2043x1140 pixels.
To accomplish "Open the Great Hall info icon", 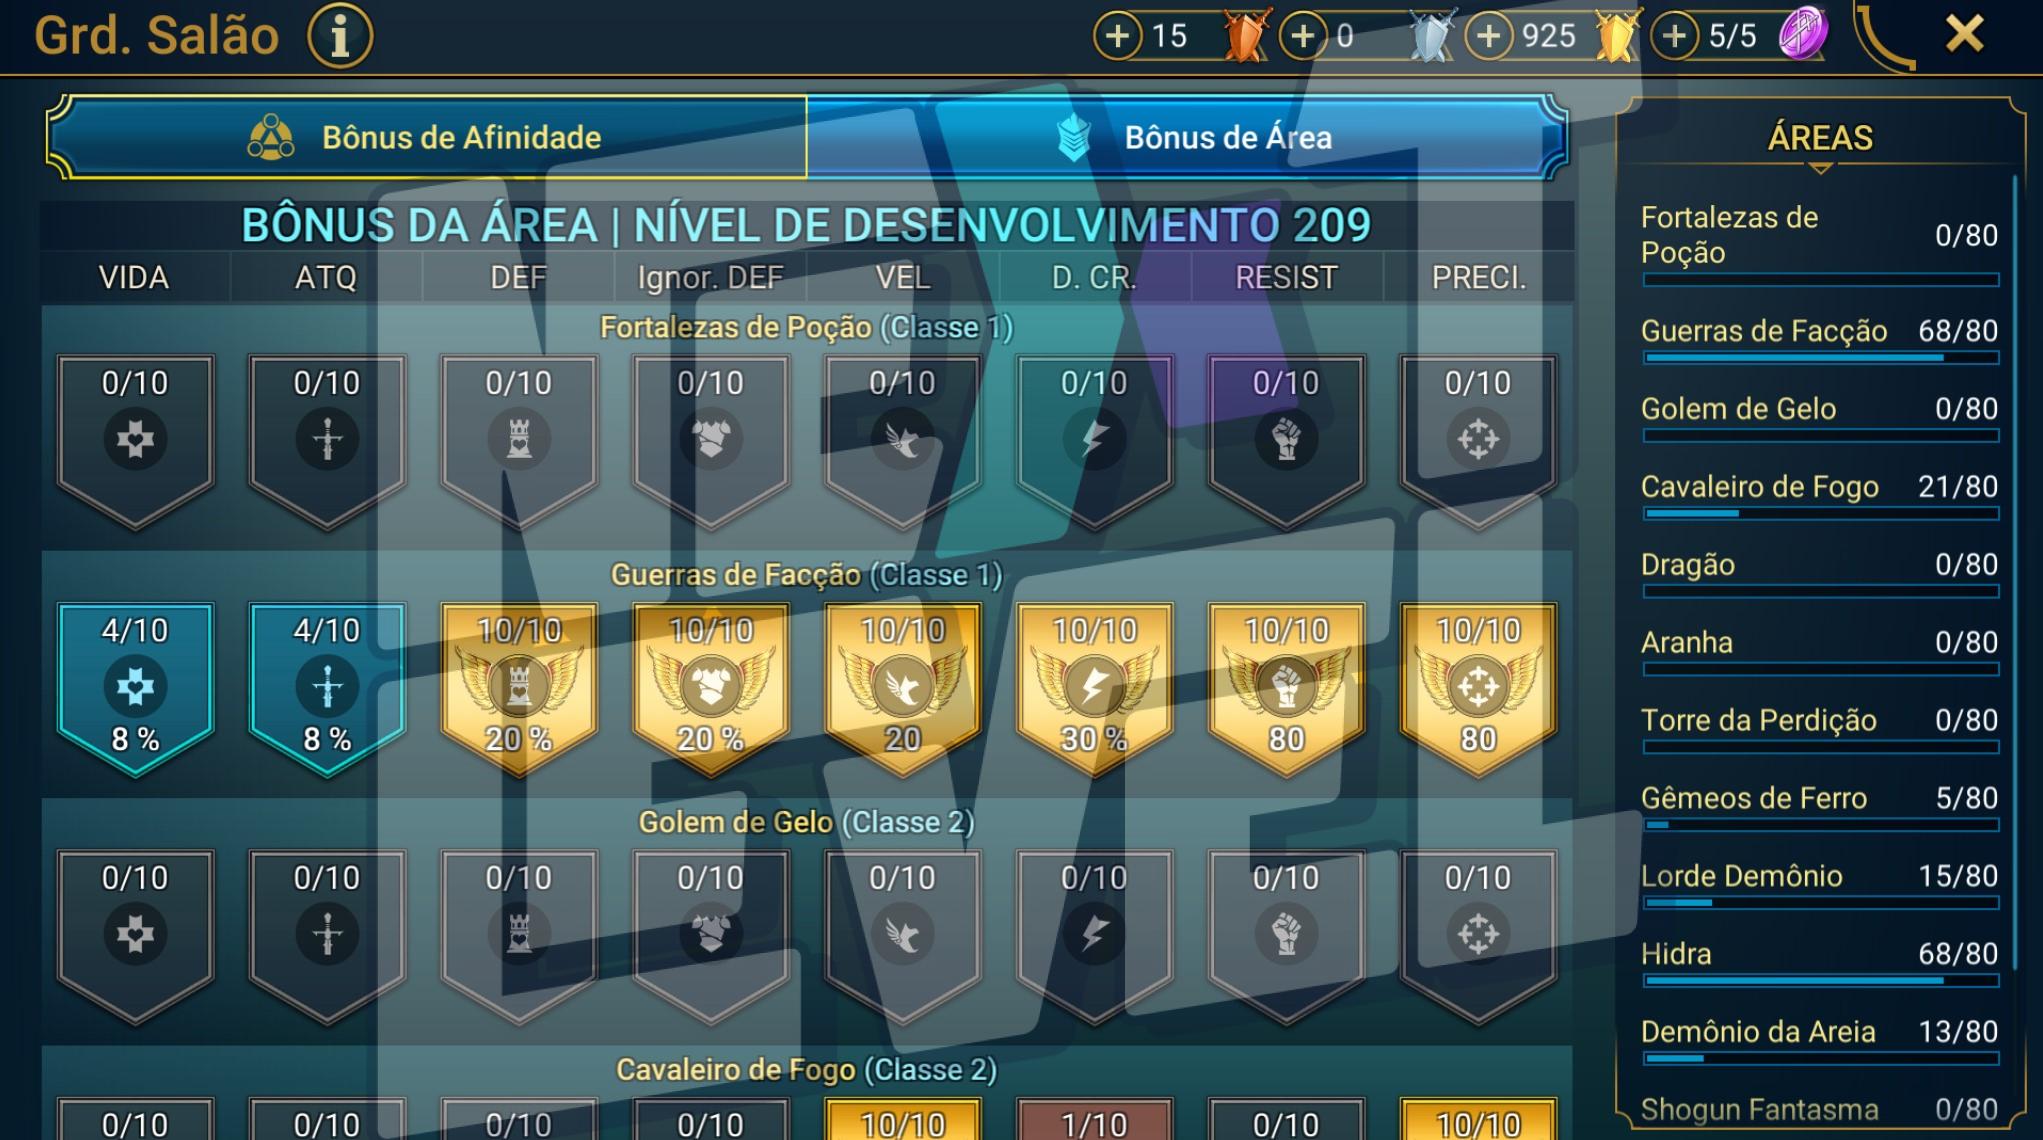I will [x=340, y=37].
